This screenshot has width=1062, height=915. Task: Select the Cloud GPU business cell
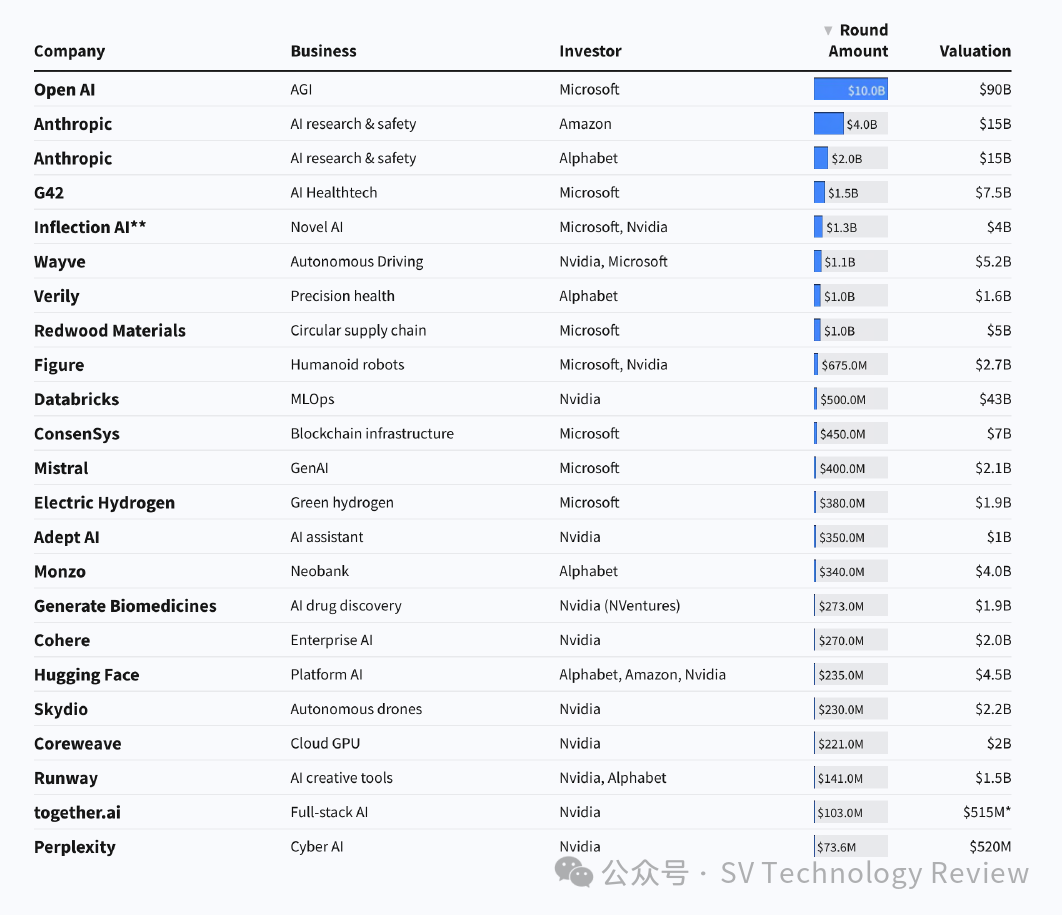point(325,744)
